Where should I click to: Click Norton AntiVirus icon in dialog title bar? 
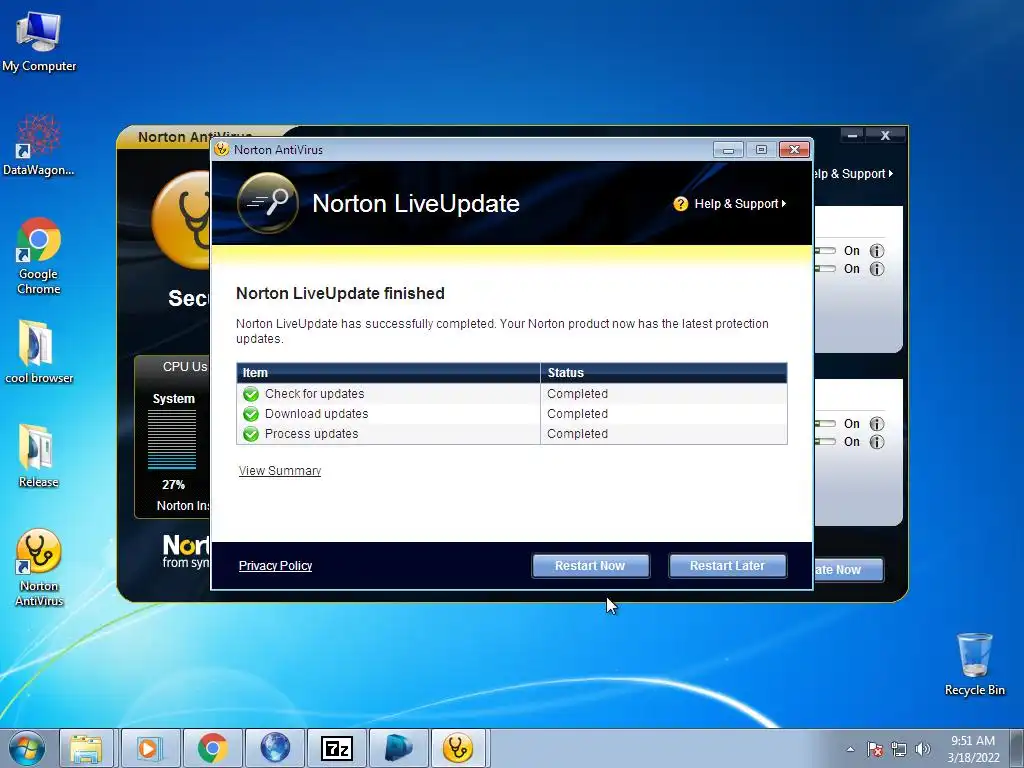[x=222, y=150]
